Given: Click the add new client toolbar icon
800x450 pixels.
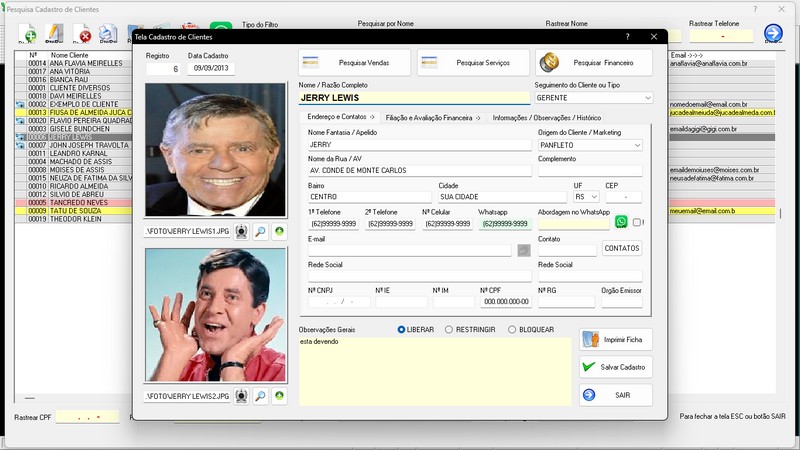Looking at the screenshot, I should coord(27,34).
